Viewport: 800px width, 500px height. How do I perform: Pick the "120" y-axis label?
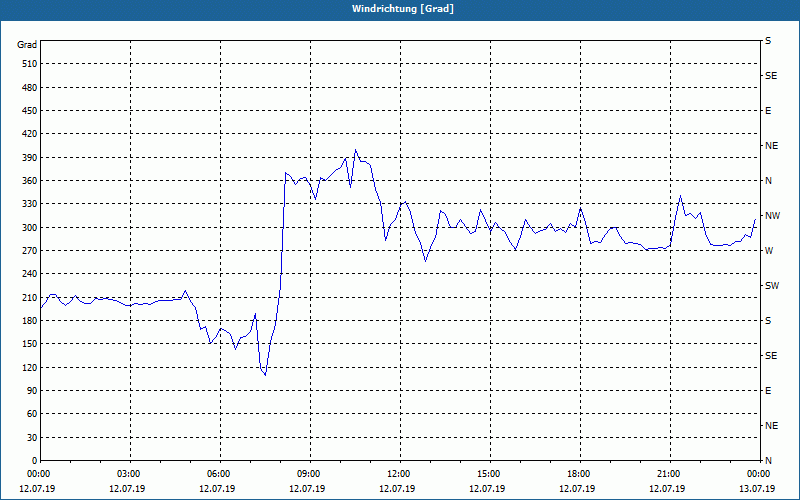point(30,367)
